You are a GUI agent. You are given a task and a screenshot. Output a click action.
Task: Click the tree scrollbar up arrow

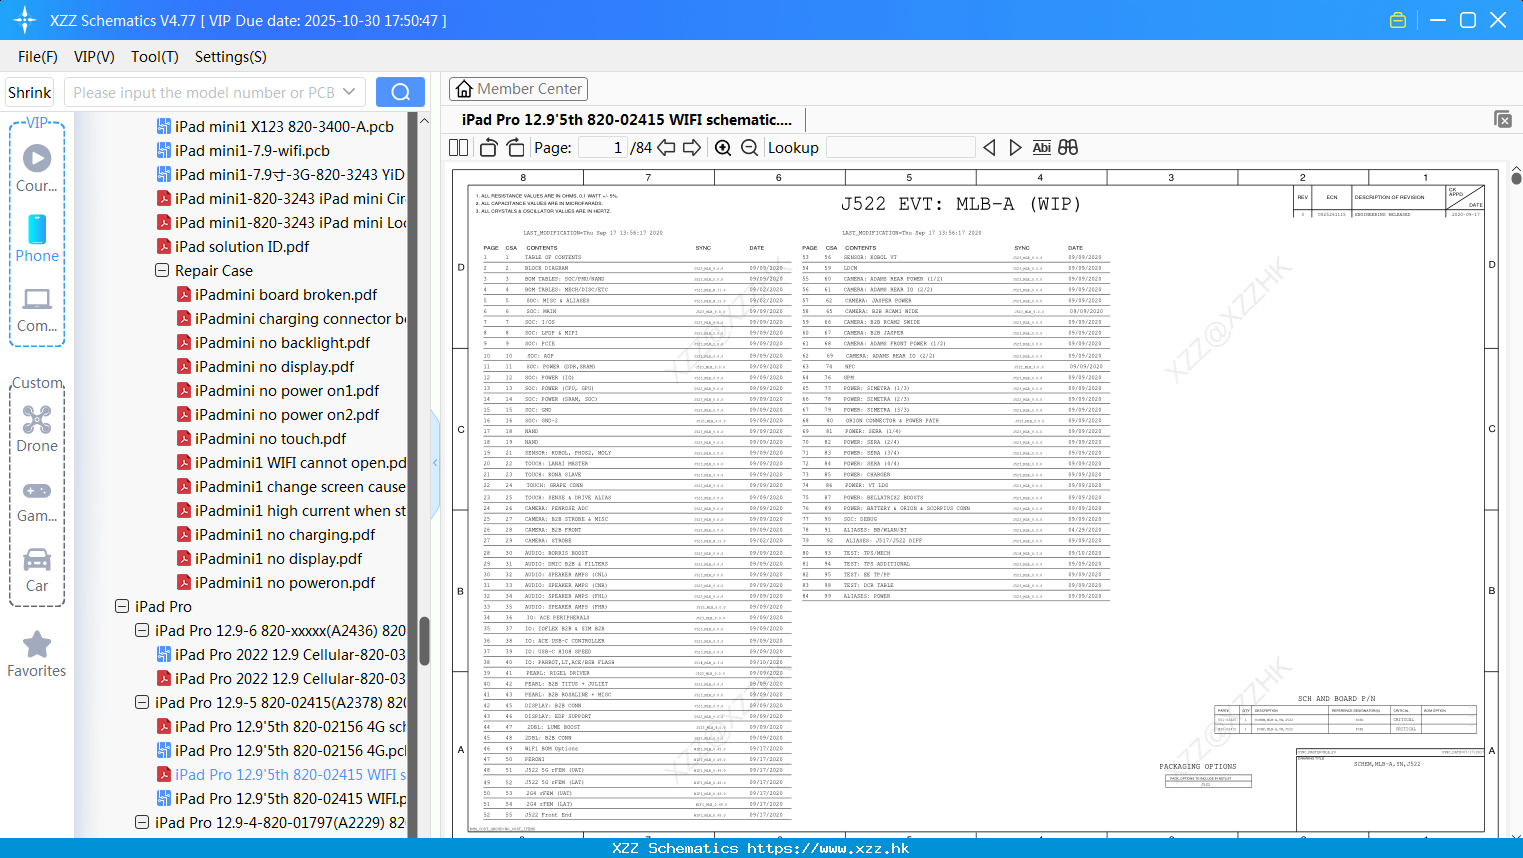pos(424,120)
